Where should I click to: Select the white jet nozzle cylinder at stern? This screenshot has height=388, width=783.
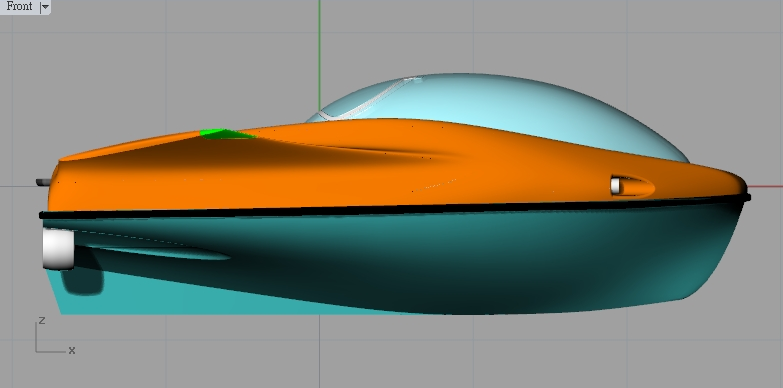pos(58,248)
